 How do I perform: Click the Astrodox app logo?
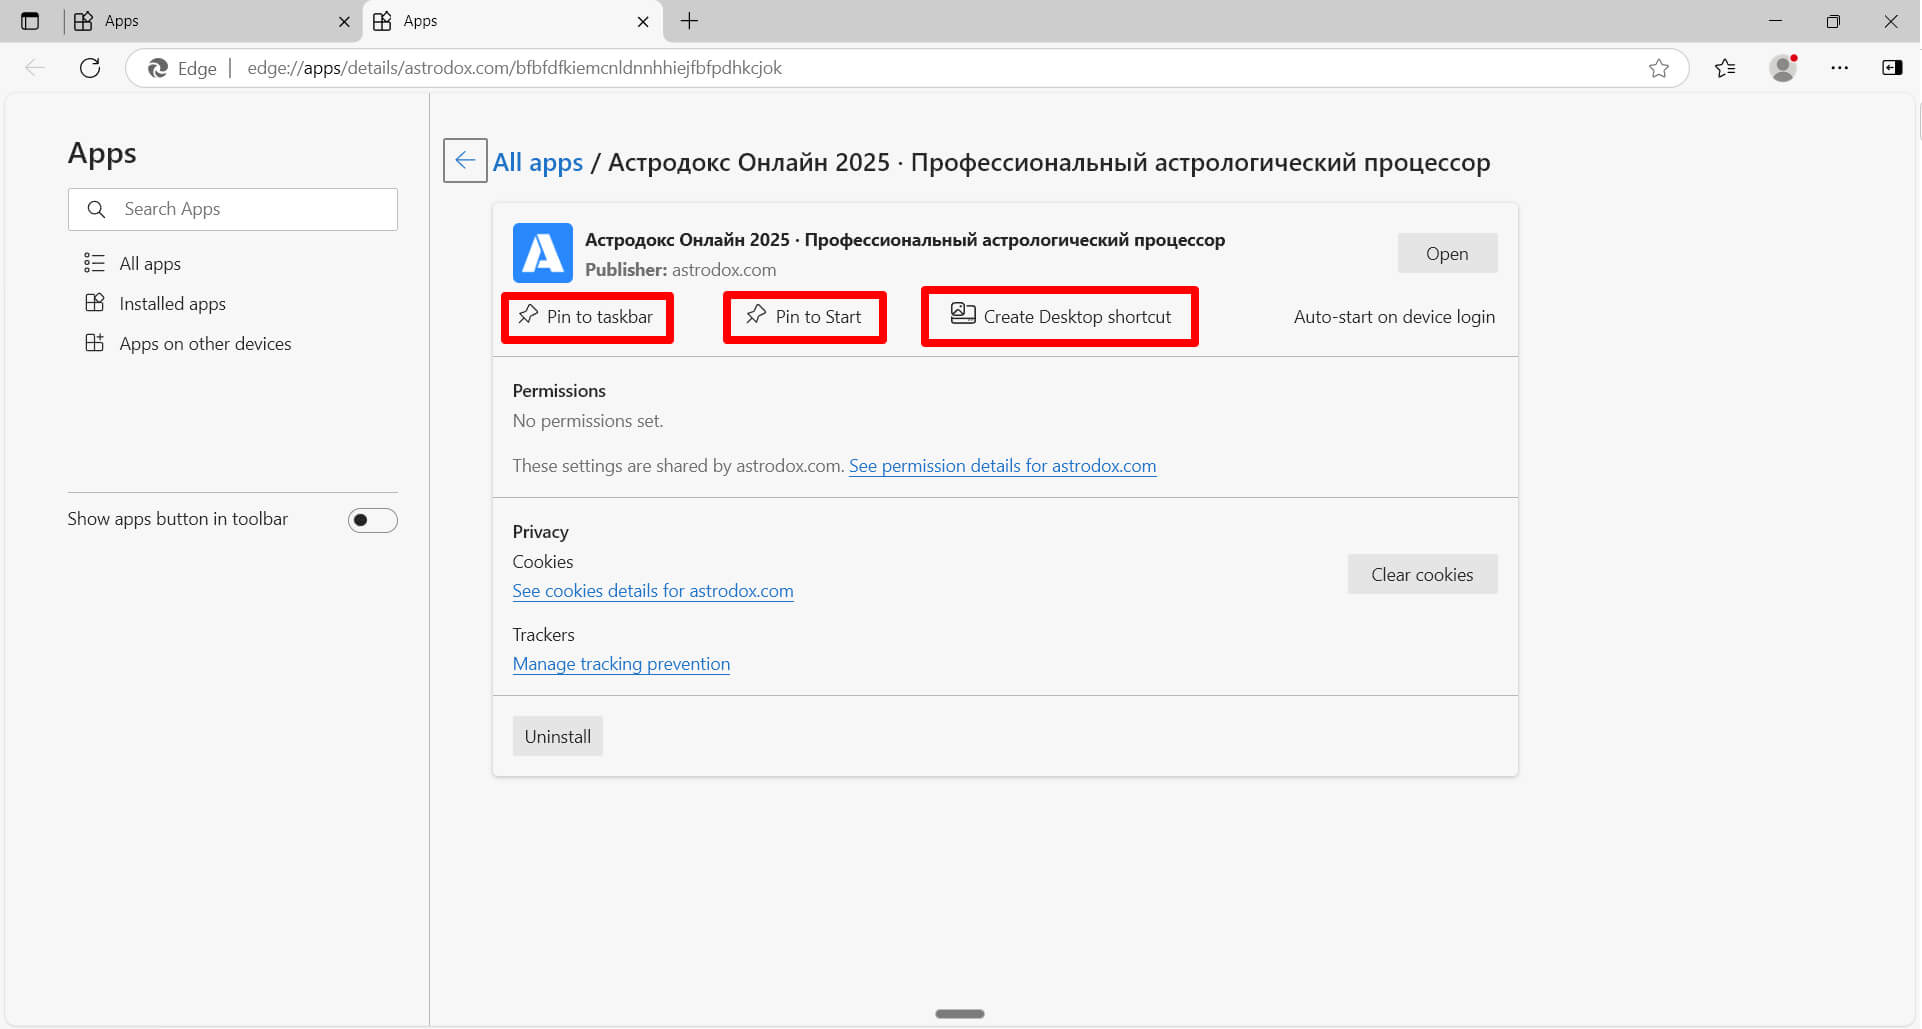543,253
